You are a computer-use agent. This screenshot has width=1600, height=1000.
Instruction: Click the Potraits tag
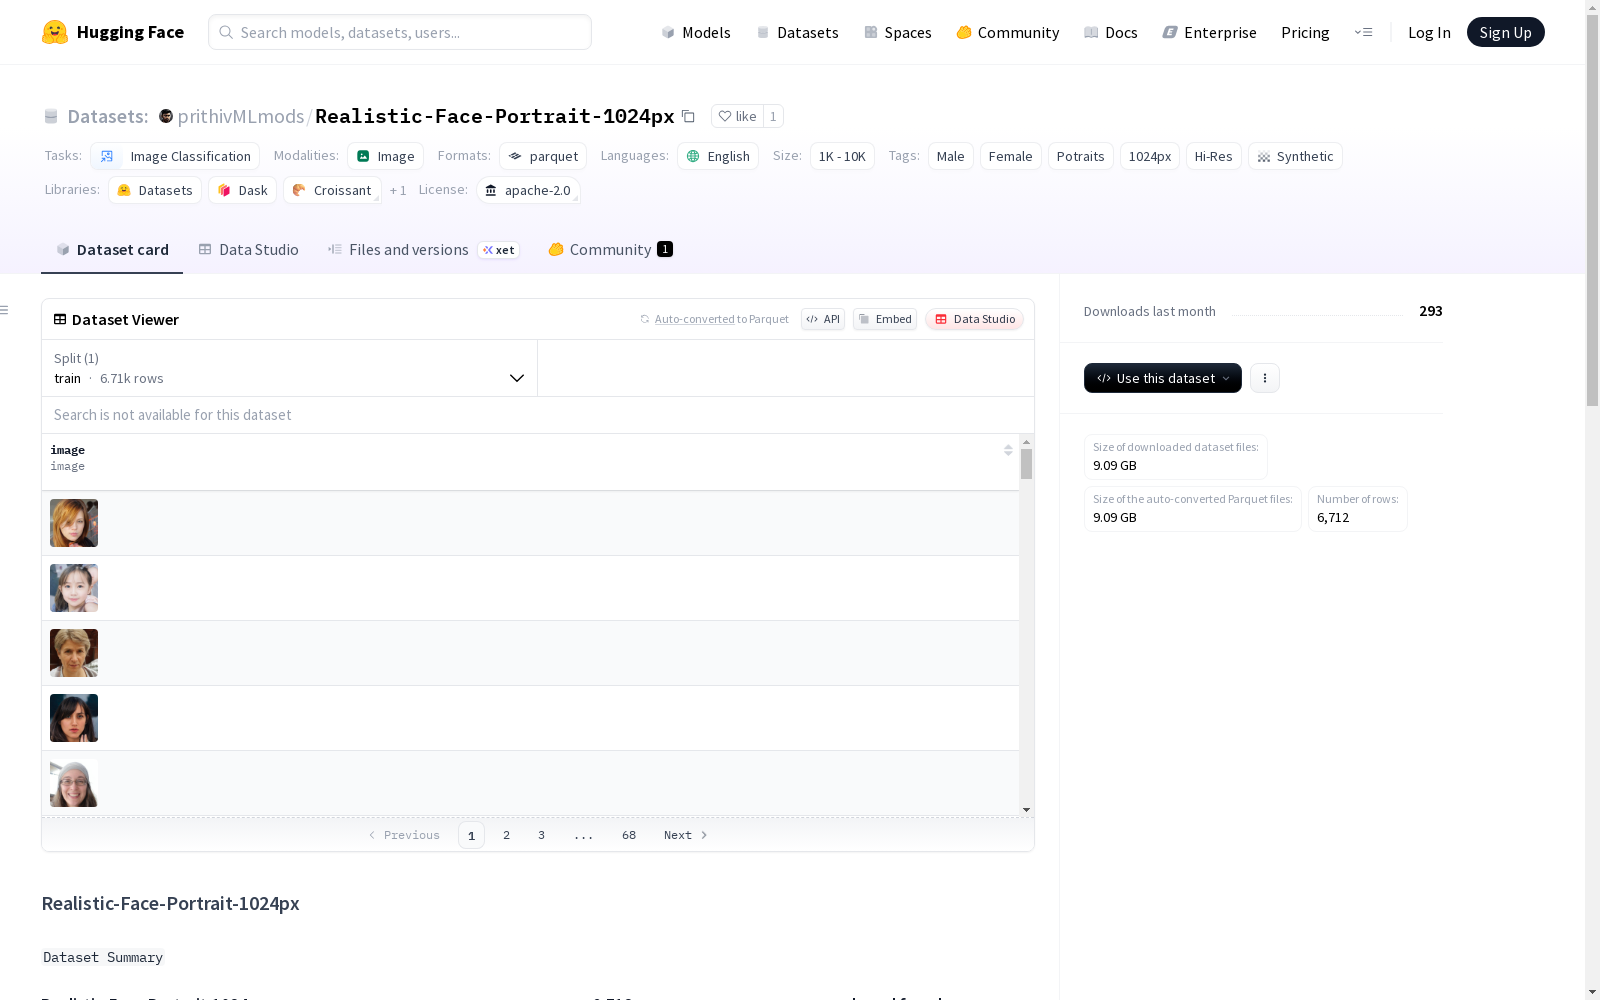click(x=1081, y=156)
